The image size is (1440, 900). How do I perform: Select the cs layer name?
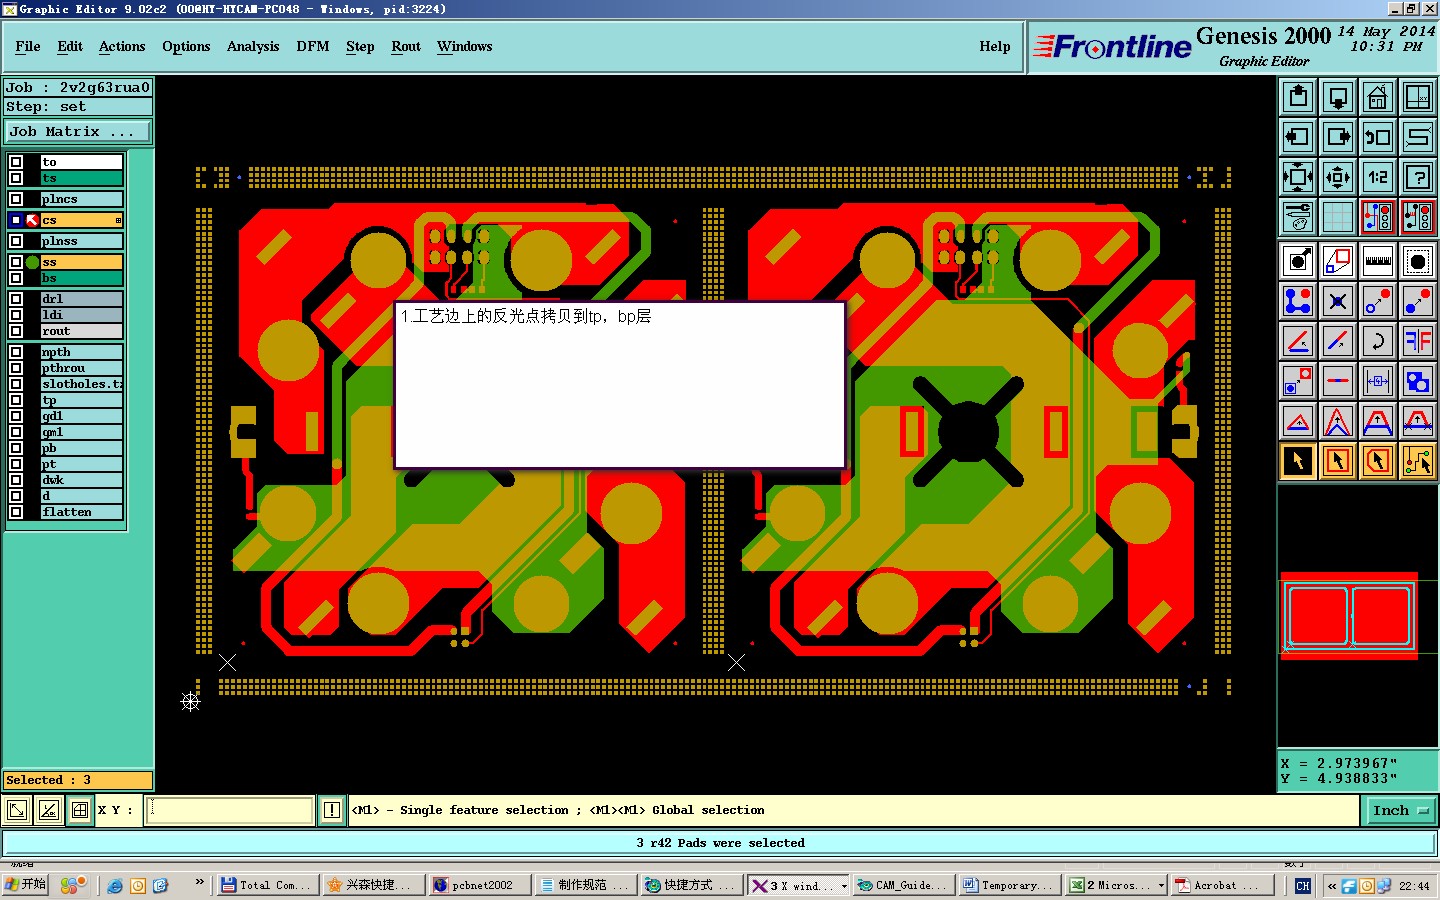tap(81, 220)
